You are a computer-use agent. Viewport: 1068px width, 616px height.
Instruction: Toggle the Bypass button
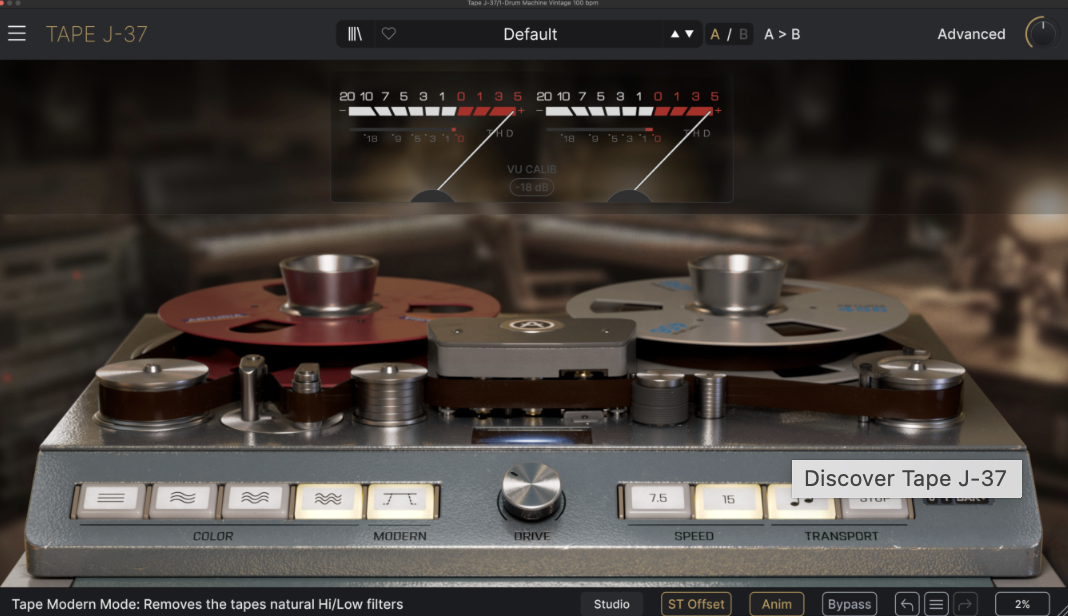click(849, 604)
